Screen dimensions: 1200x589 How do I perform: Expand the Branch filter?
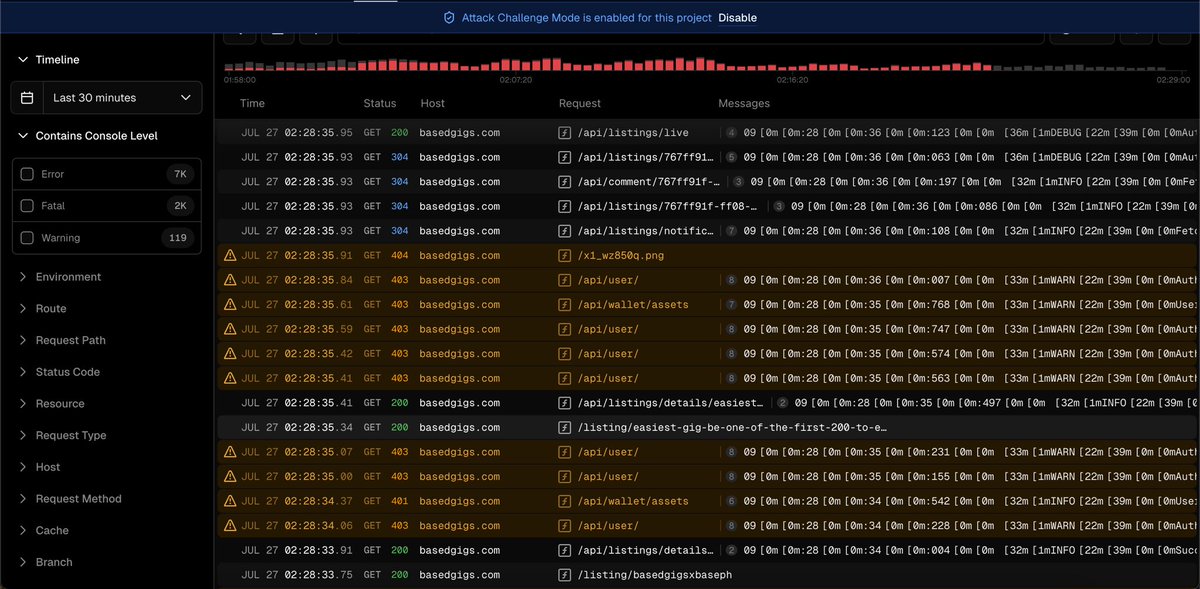tap(46, 562)
